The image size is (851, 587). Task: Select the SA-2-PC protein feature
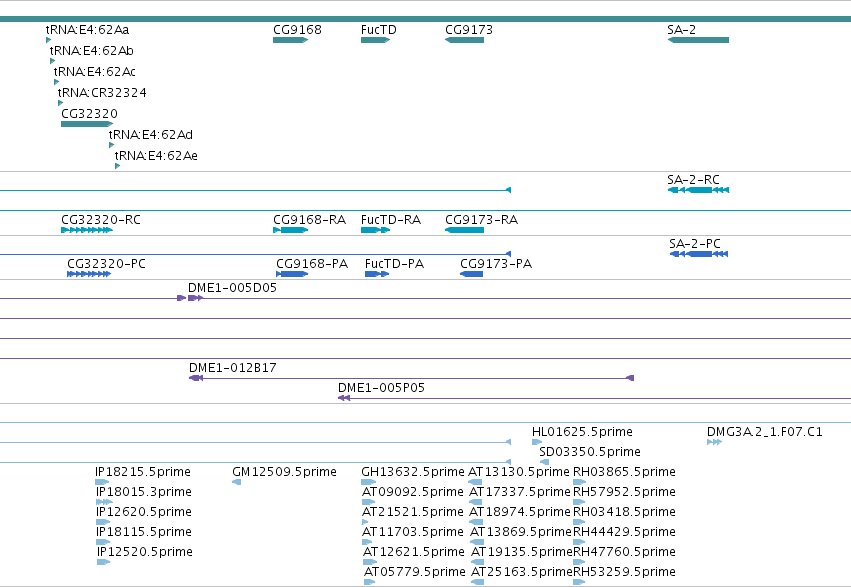698,254
